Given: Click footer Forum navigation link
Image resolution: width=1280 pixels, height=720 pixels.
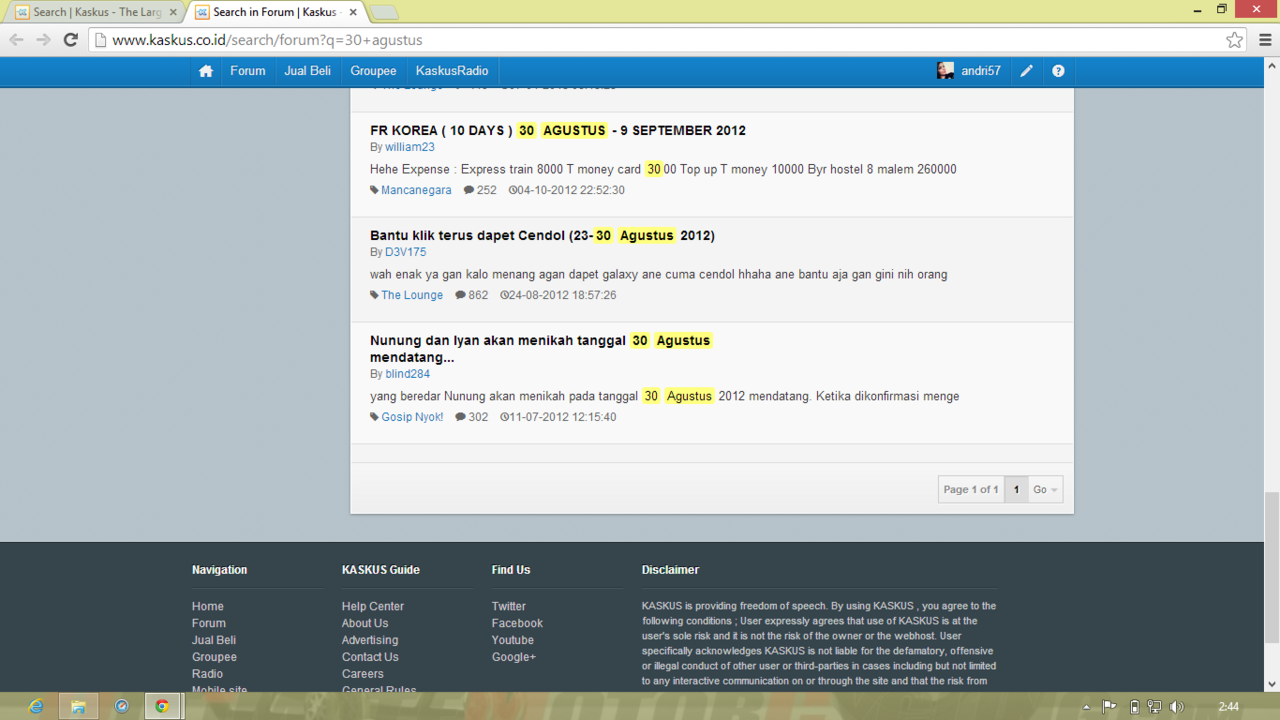Looking at the screenshot, I should tap(209, 623).
